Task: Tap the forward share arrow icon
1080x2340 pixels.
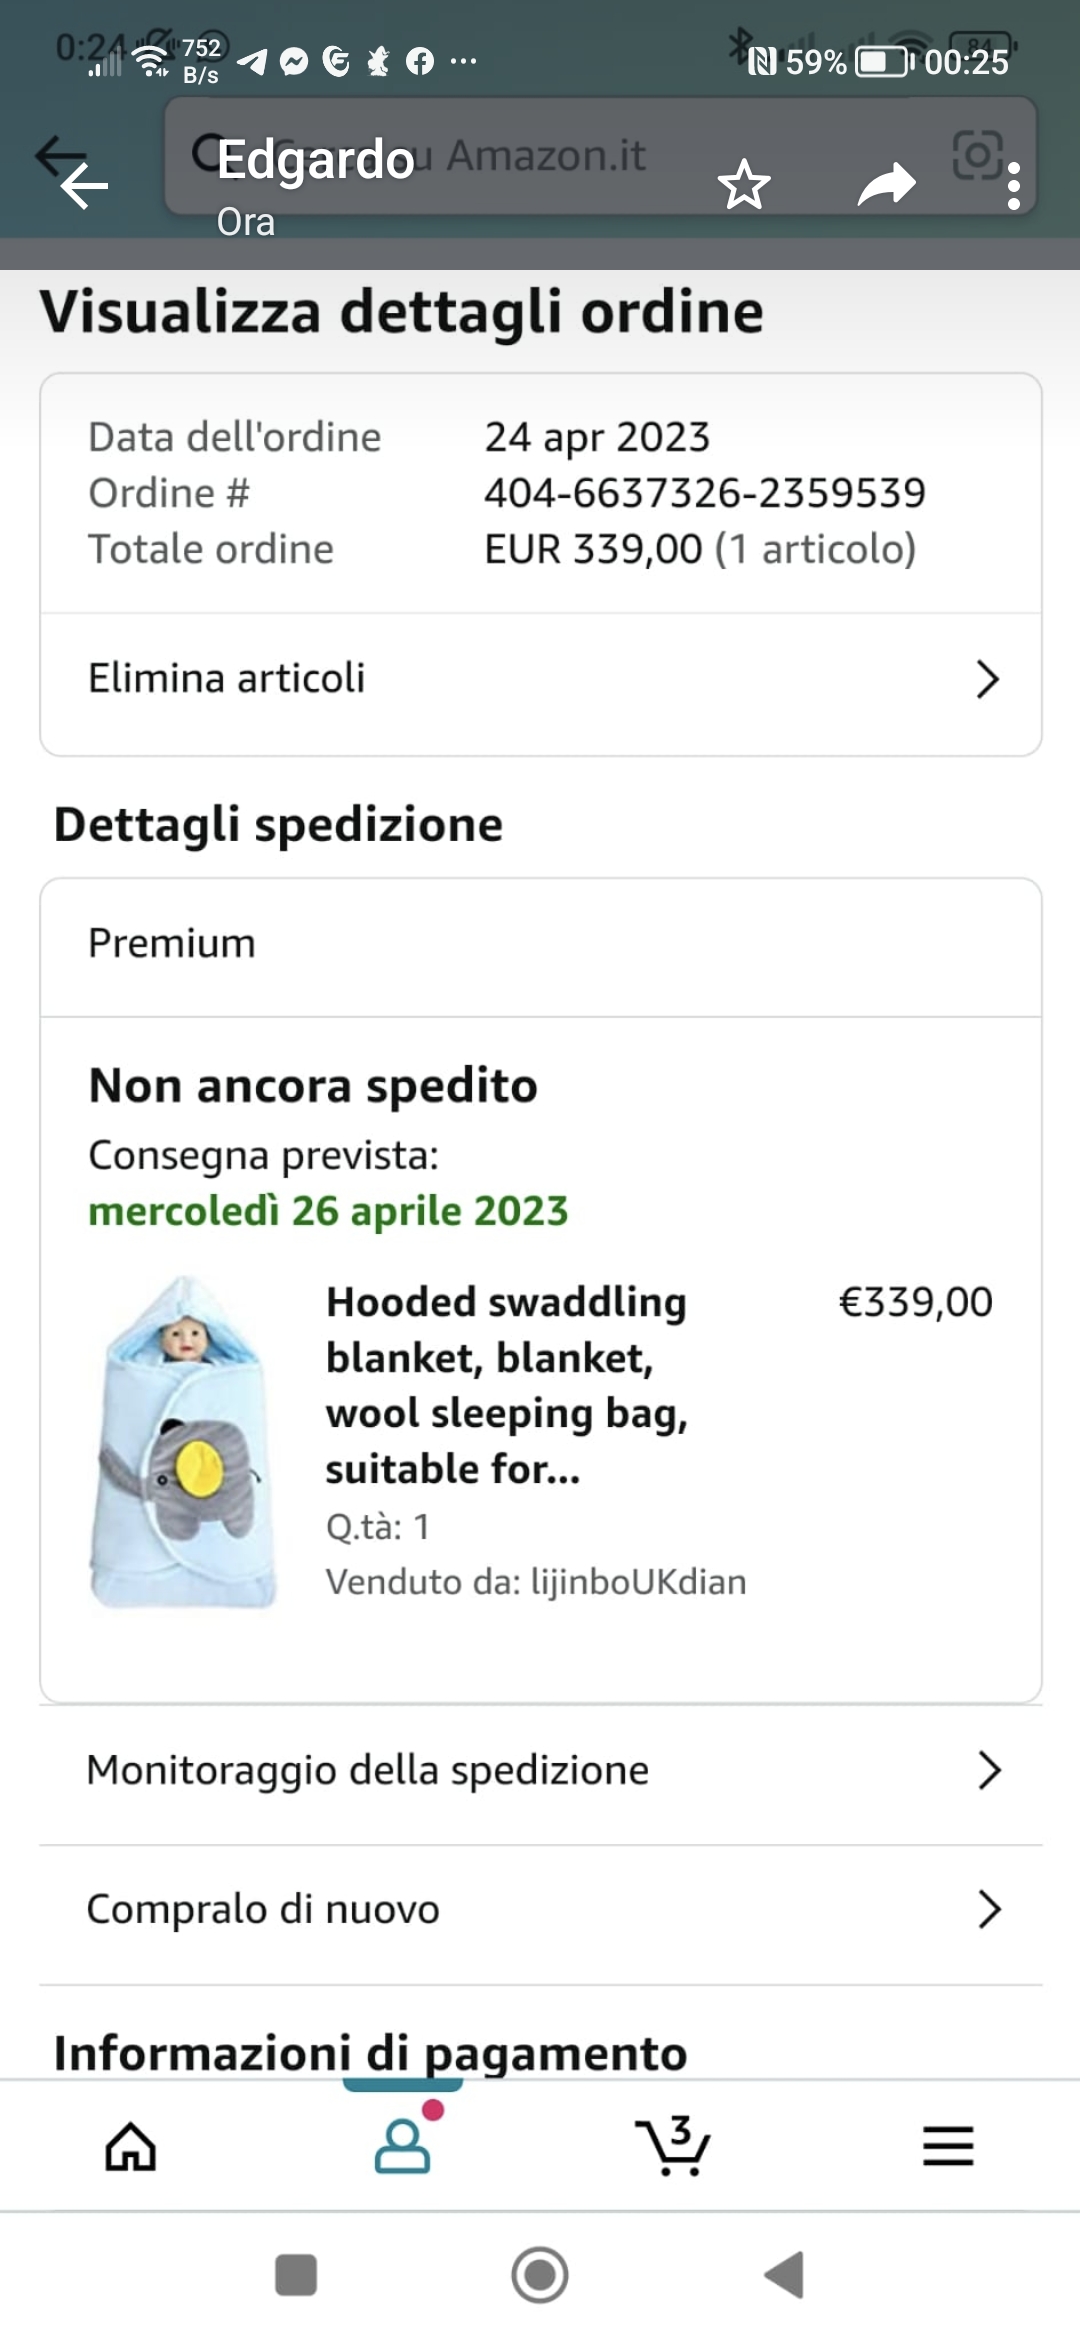Action: point(886,185)
